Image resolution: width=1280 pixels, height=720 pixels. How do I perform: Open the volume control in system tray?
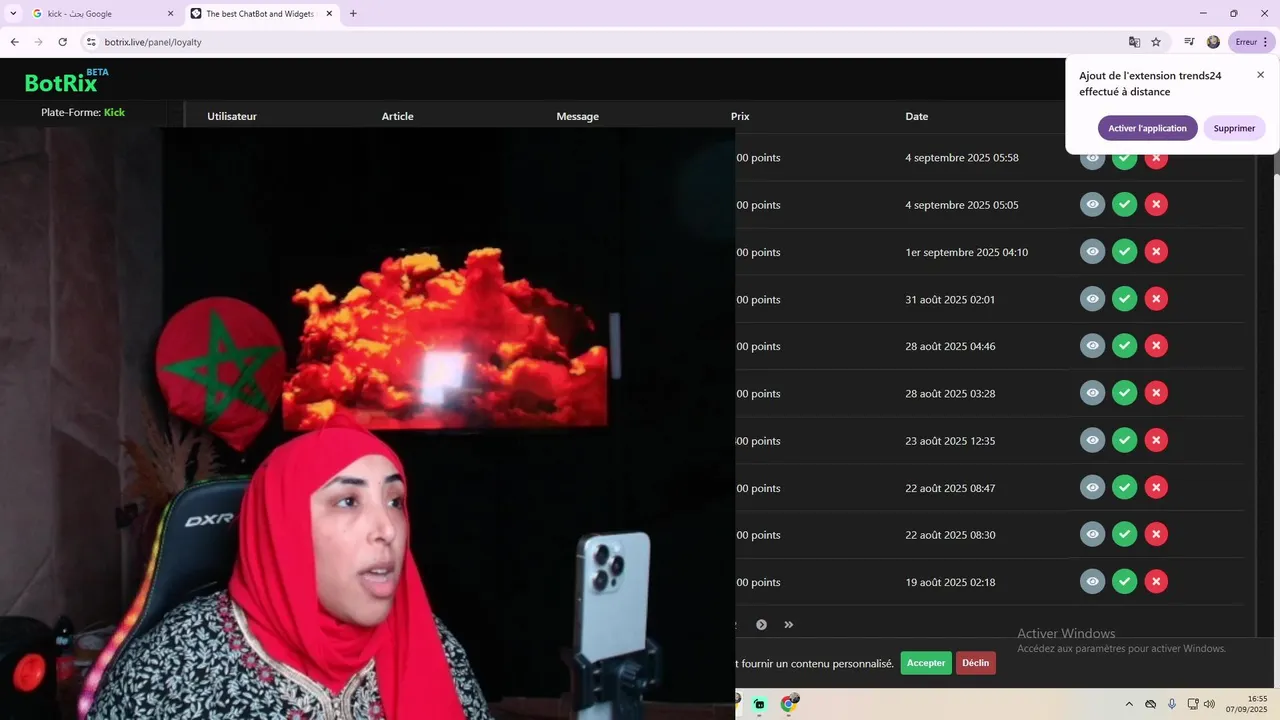tap(1209, 704)
